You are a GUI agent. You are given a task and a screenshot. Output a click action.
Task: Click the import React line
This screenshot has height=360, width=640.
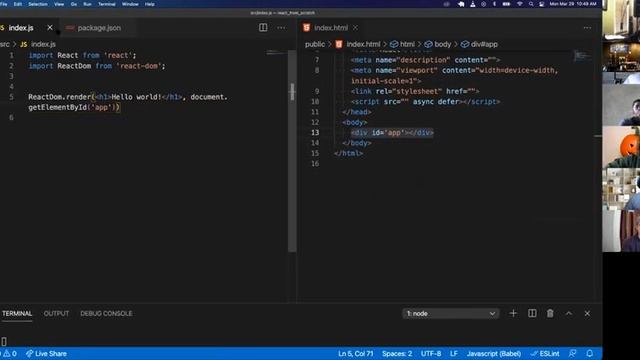[82, 55]
